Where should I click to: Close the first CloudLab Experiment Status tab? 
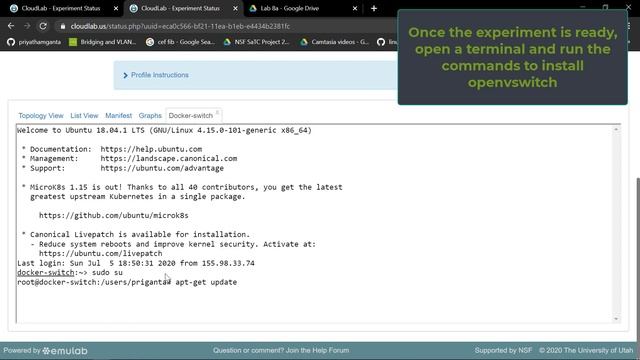tap(116, 8)
